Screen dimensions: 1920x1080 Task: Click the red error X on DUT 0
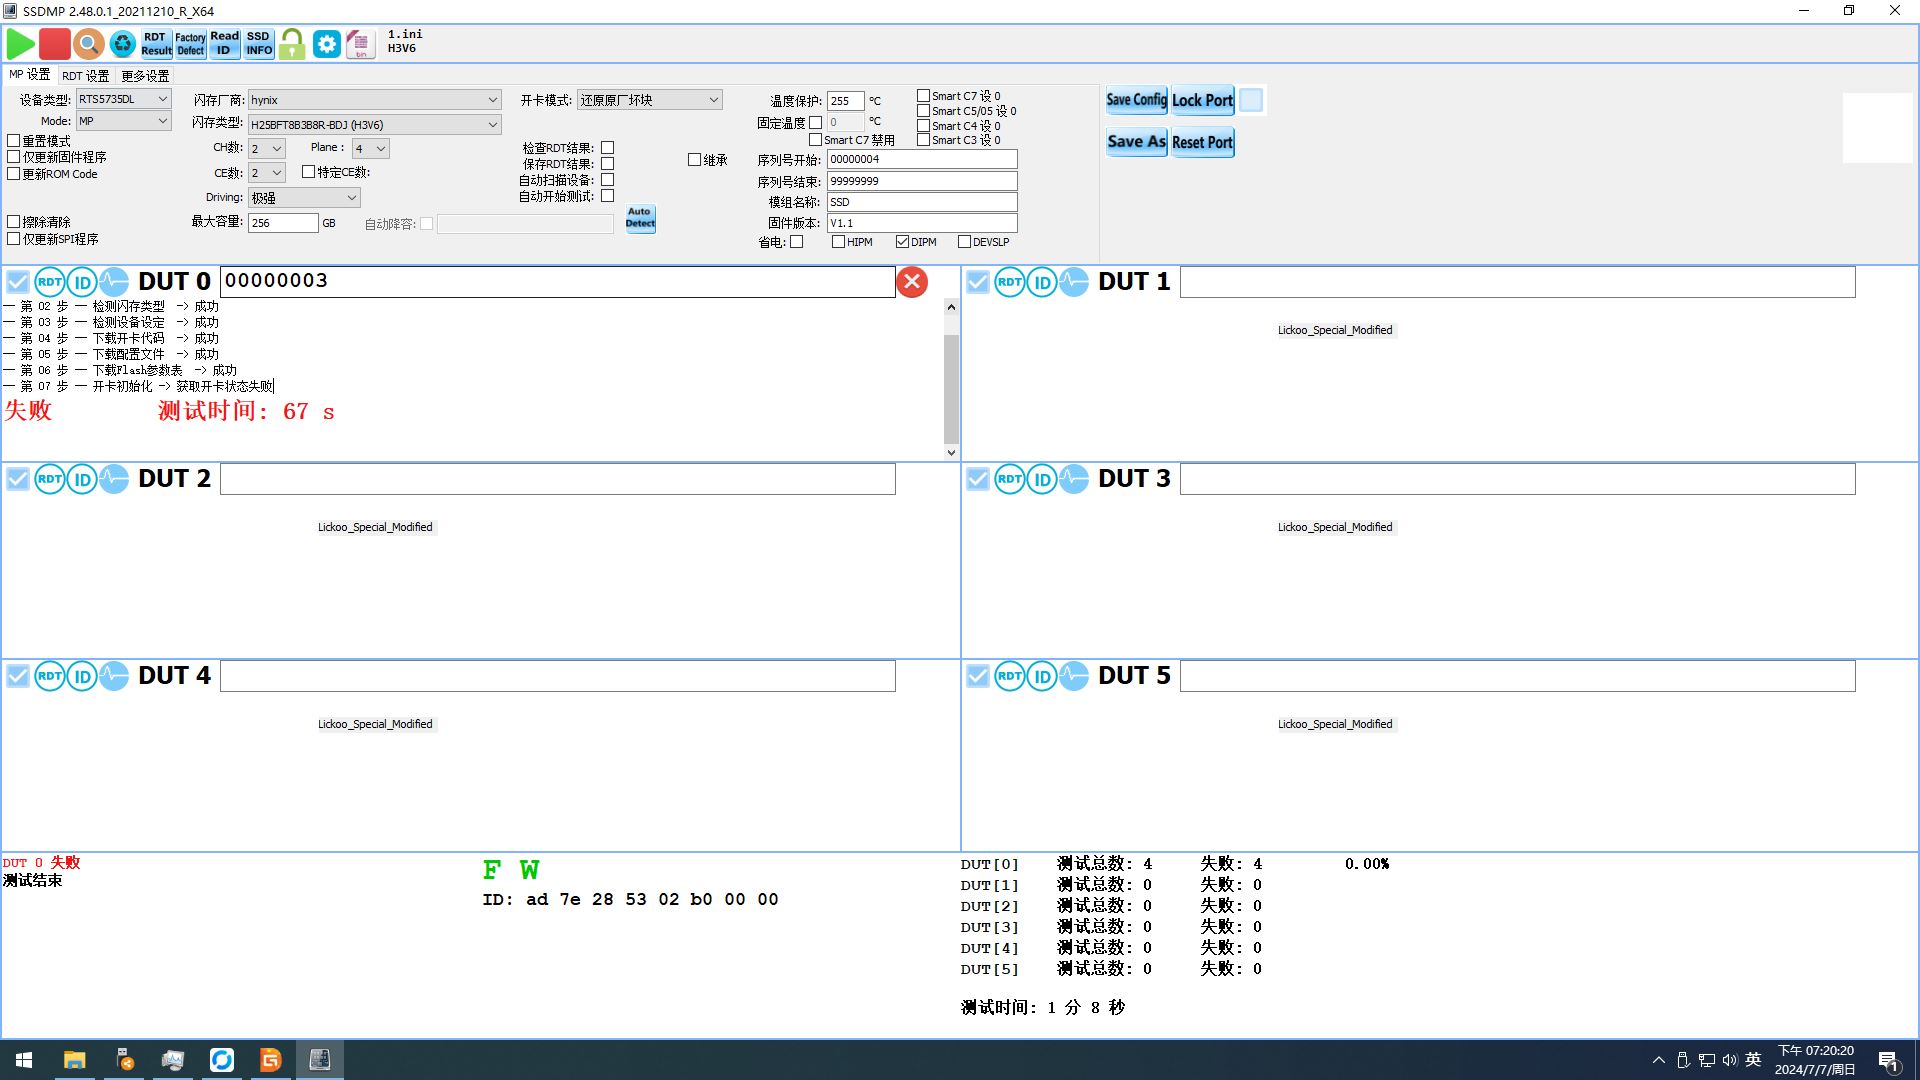coord(911,282)
